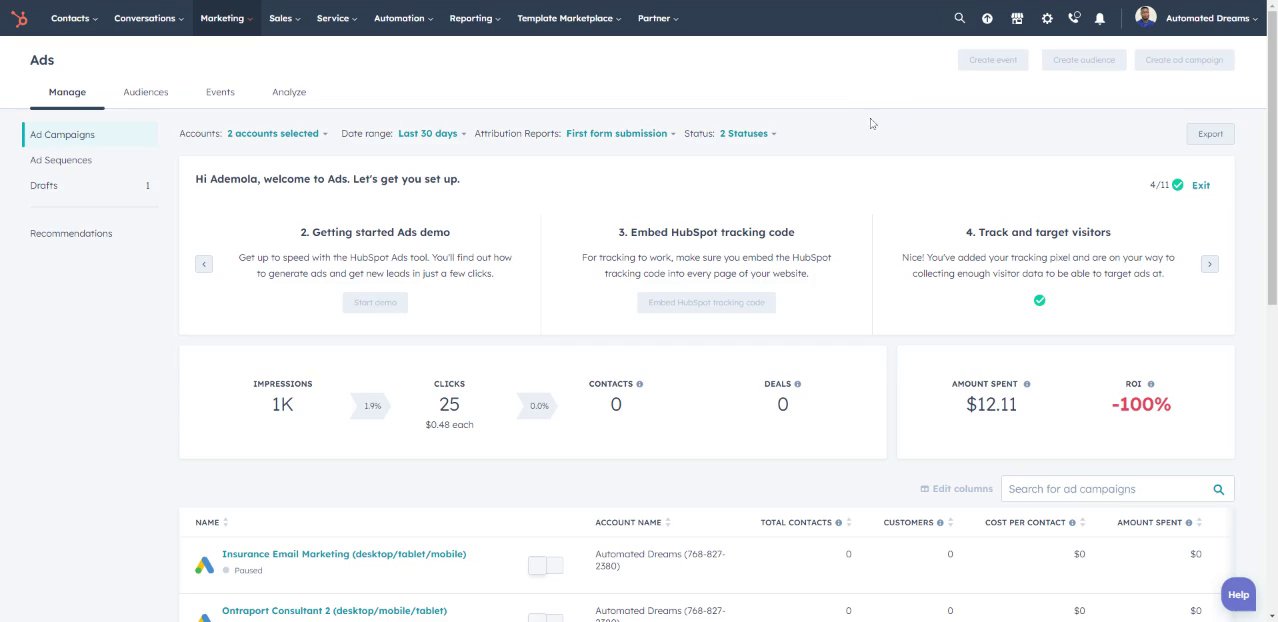Switch to the Analyze tab
This screenshot has width=1278, height=622.
coord(289,92)
